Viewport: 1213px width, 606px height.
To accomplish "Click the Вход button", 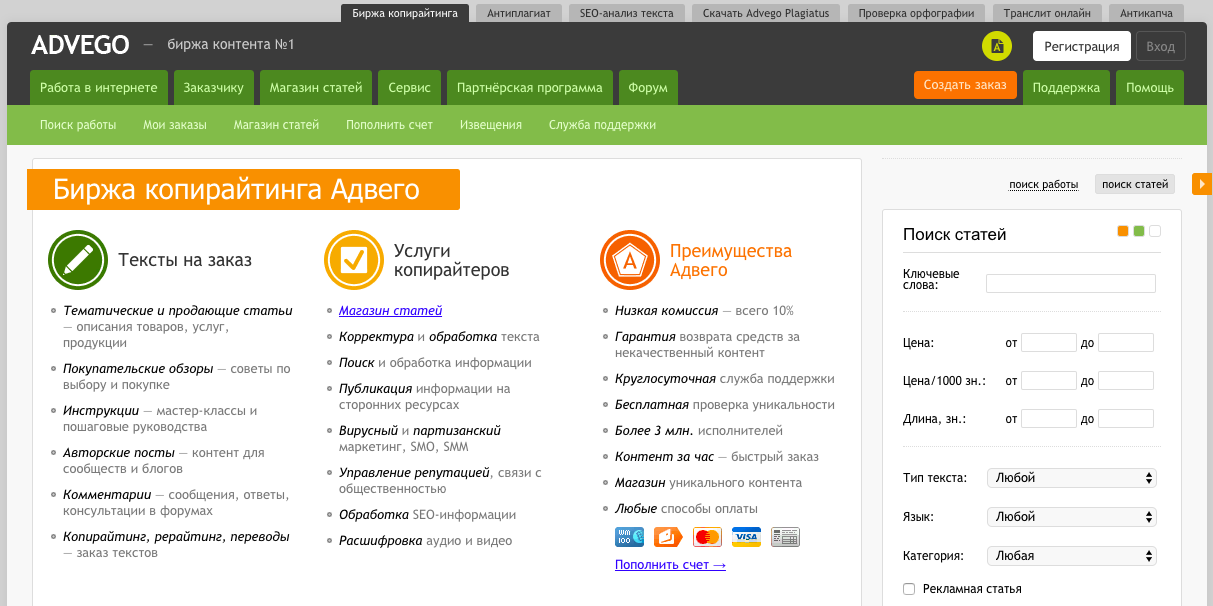I will pos(1160,46).
